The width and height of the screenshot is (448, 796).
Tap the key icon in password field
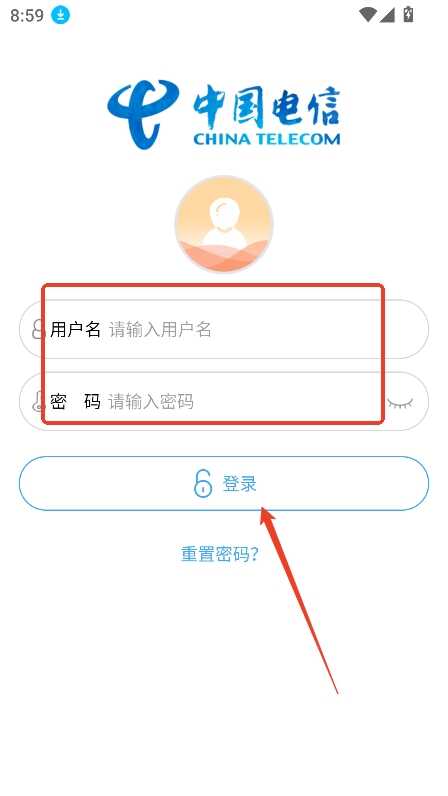pyautogui.click(x=38, y=402)
